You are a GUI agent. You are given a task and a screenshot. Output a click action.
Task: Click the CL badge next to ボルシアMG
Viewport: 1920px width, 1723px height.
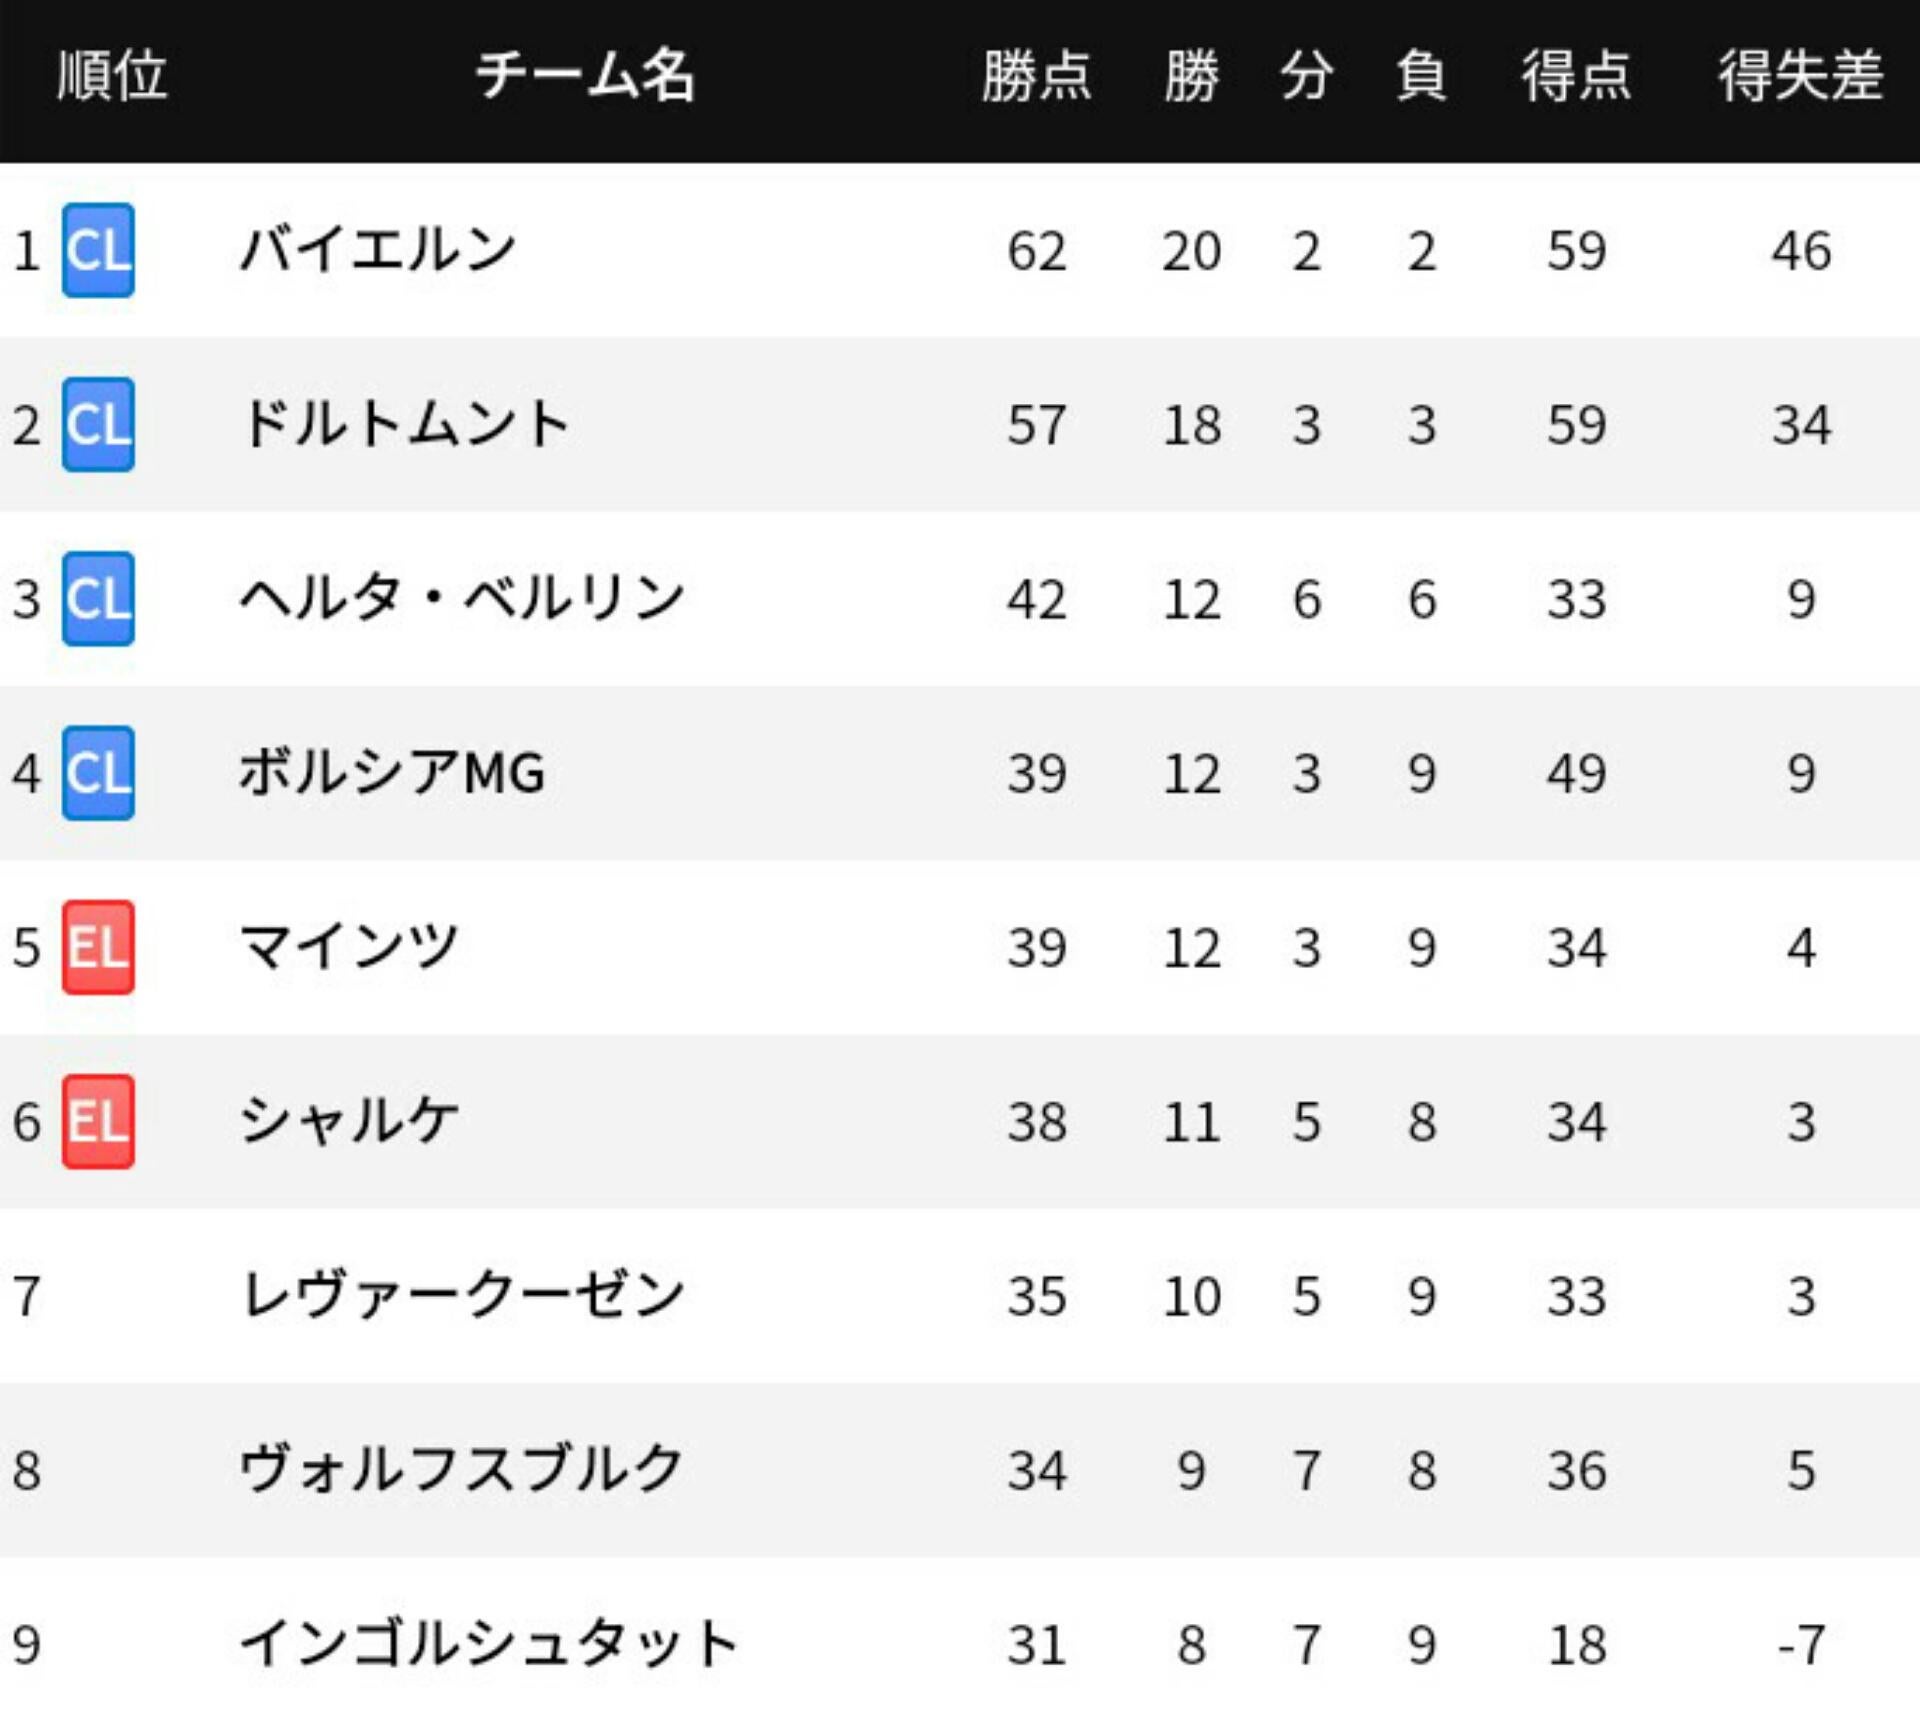click(98, 773)
